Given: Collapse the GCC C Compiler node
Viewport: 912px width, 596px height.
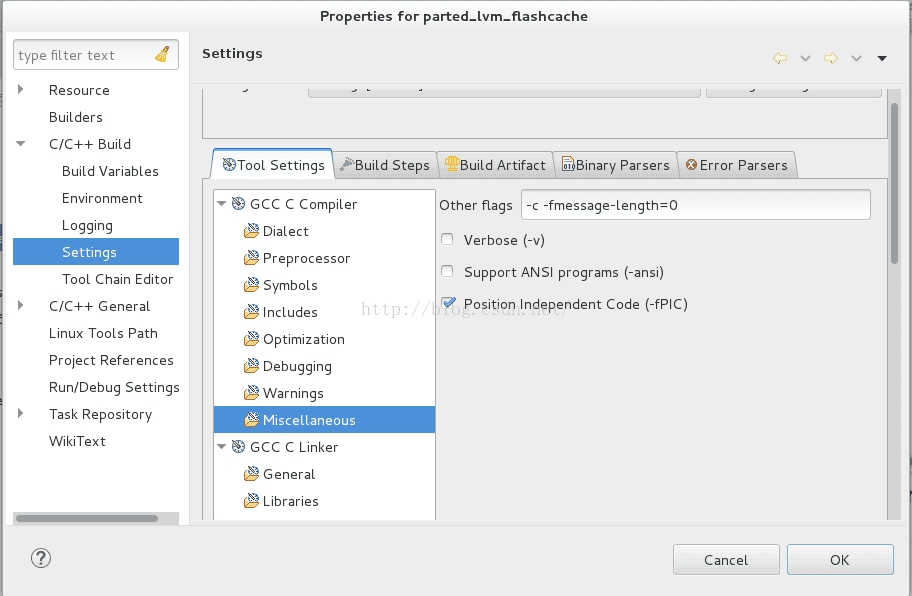Looking at the screenshot, I should tap(222, 204).
